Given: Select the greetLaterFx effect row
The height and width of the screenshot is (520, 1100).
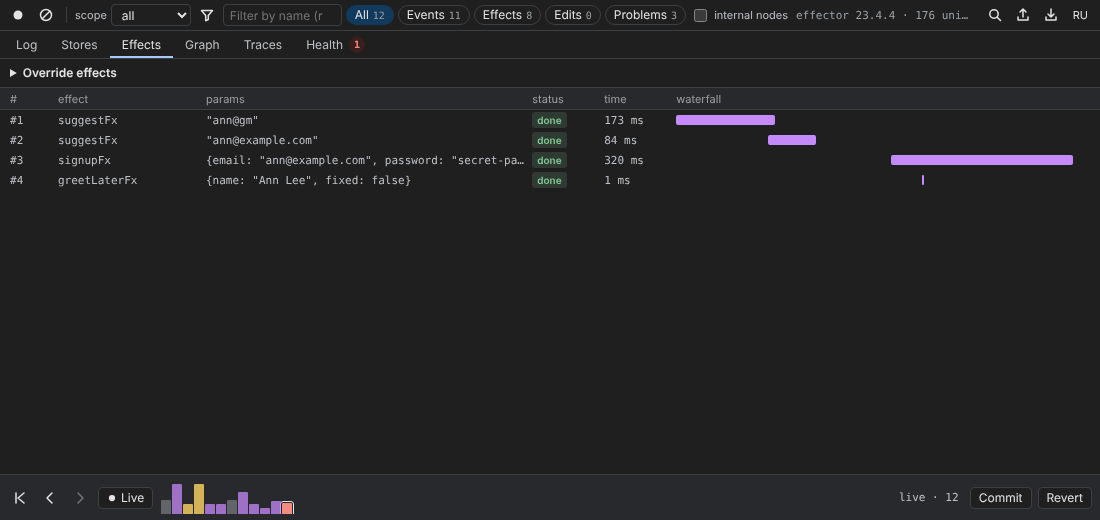Looking at the screenshot, I should point(550,180).
